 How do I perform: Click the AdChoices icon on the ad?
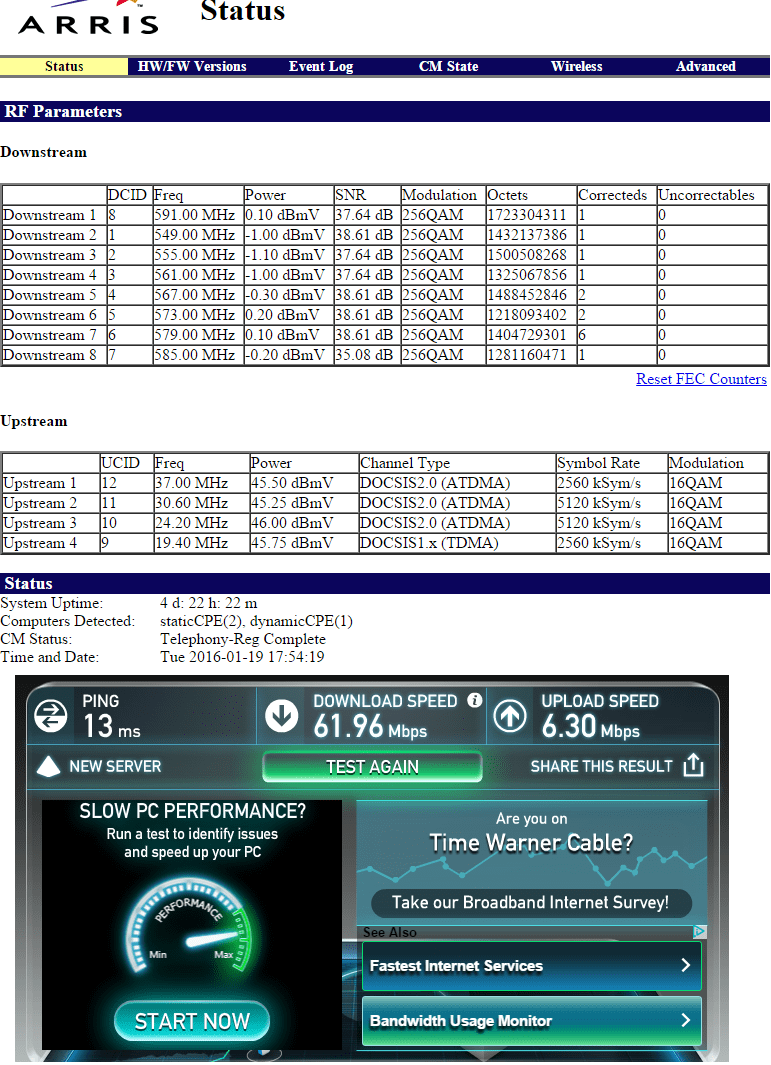pos(699,932)
